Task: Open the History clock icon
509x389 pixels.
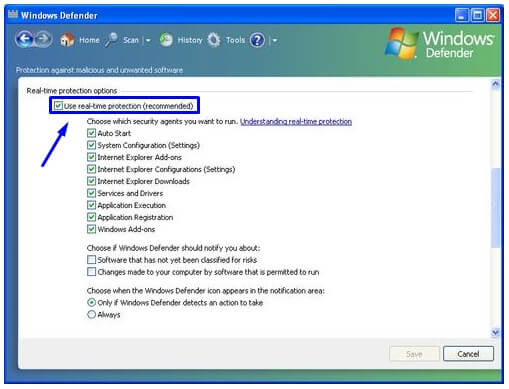Action: point(166,40)
